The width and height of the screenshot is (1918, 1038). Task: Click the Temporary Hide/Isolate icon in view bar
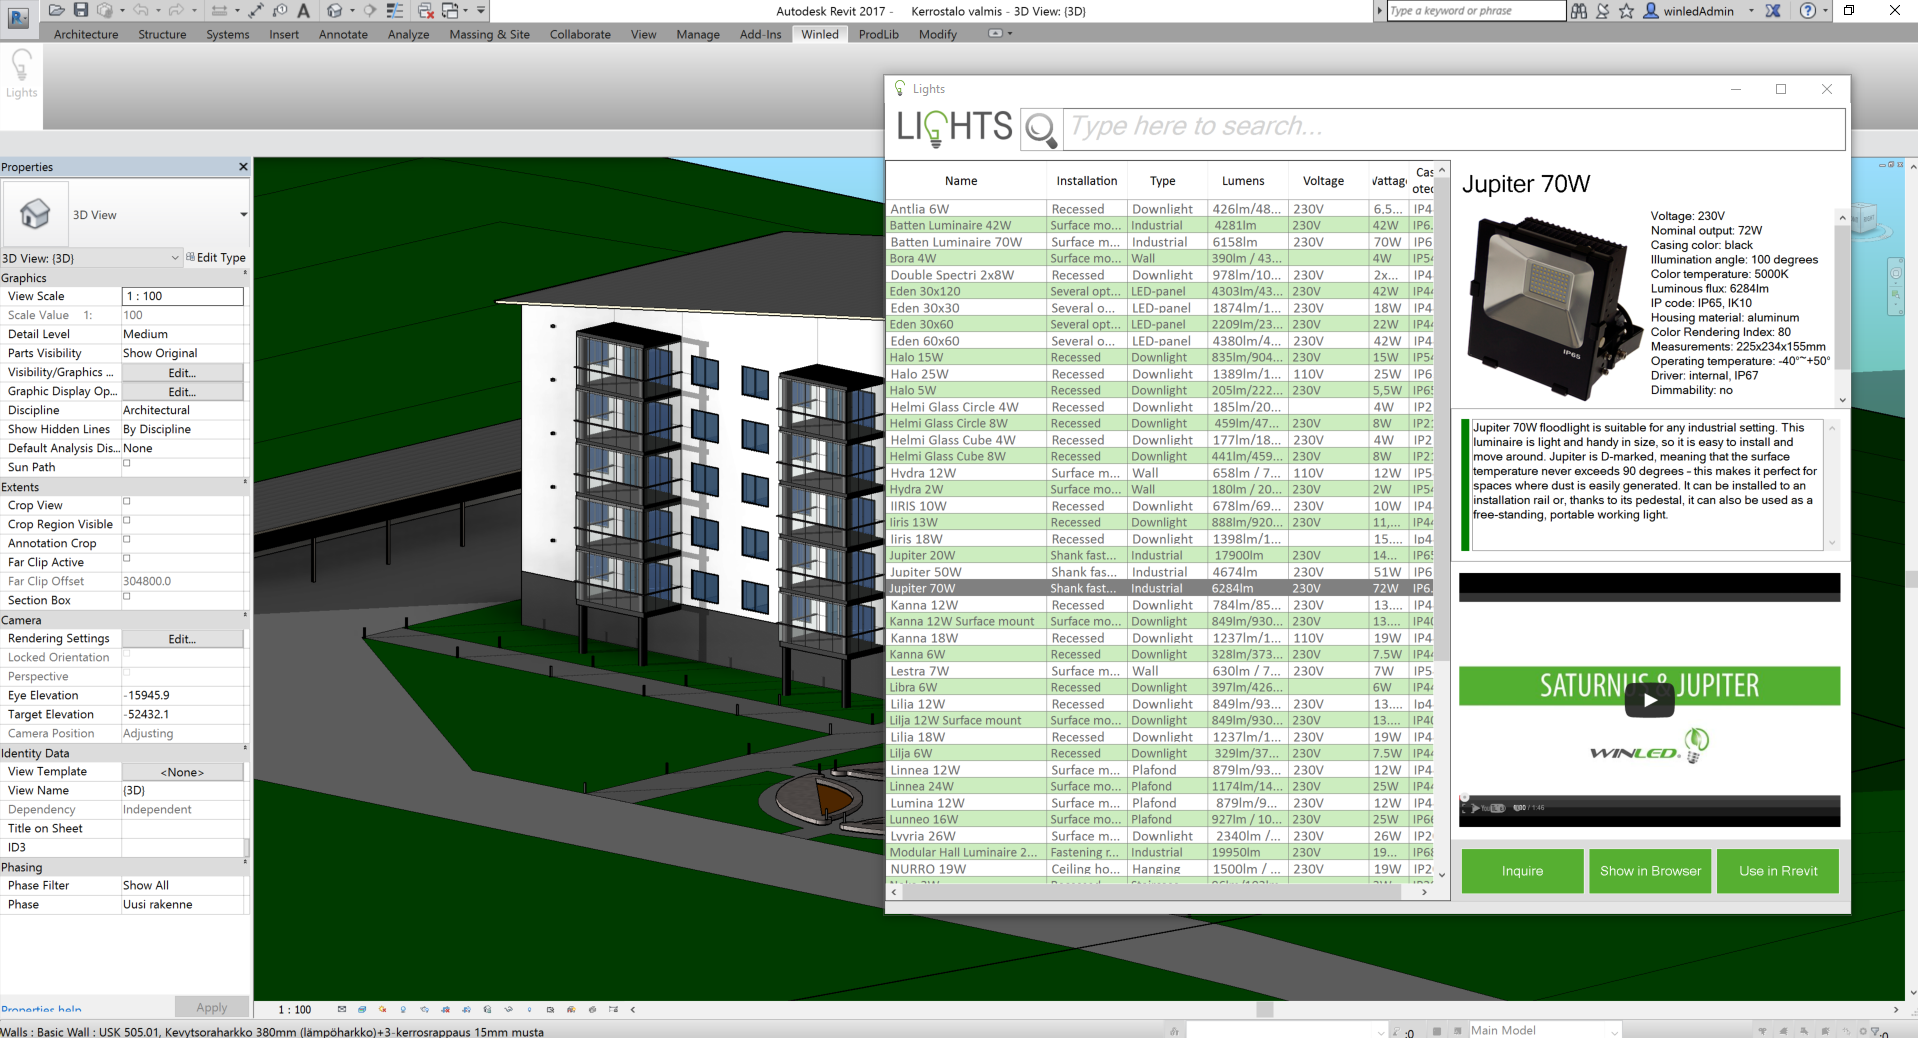tap(509, 1009)
